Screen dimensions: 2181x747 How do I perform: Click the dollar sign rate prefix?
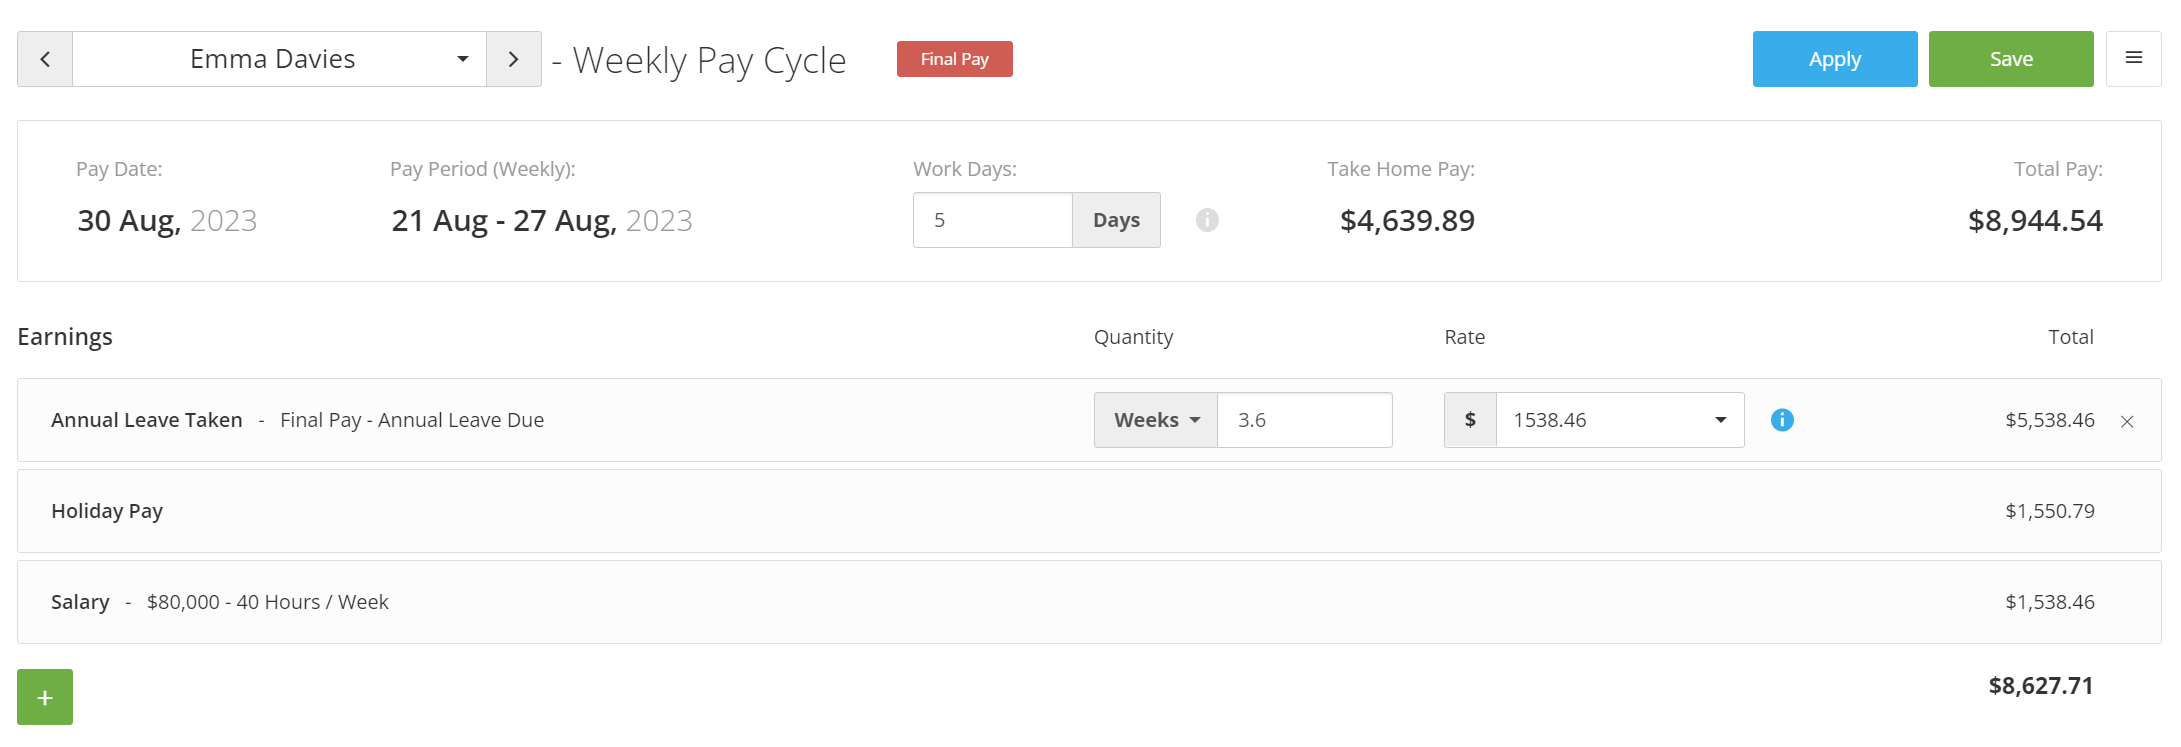(x=1471, y=420)
